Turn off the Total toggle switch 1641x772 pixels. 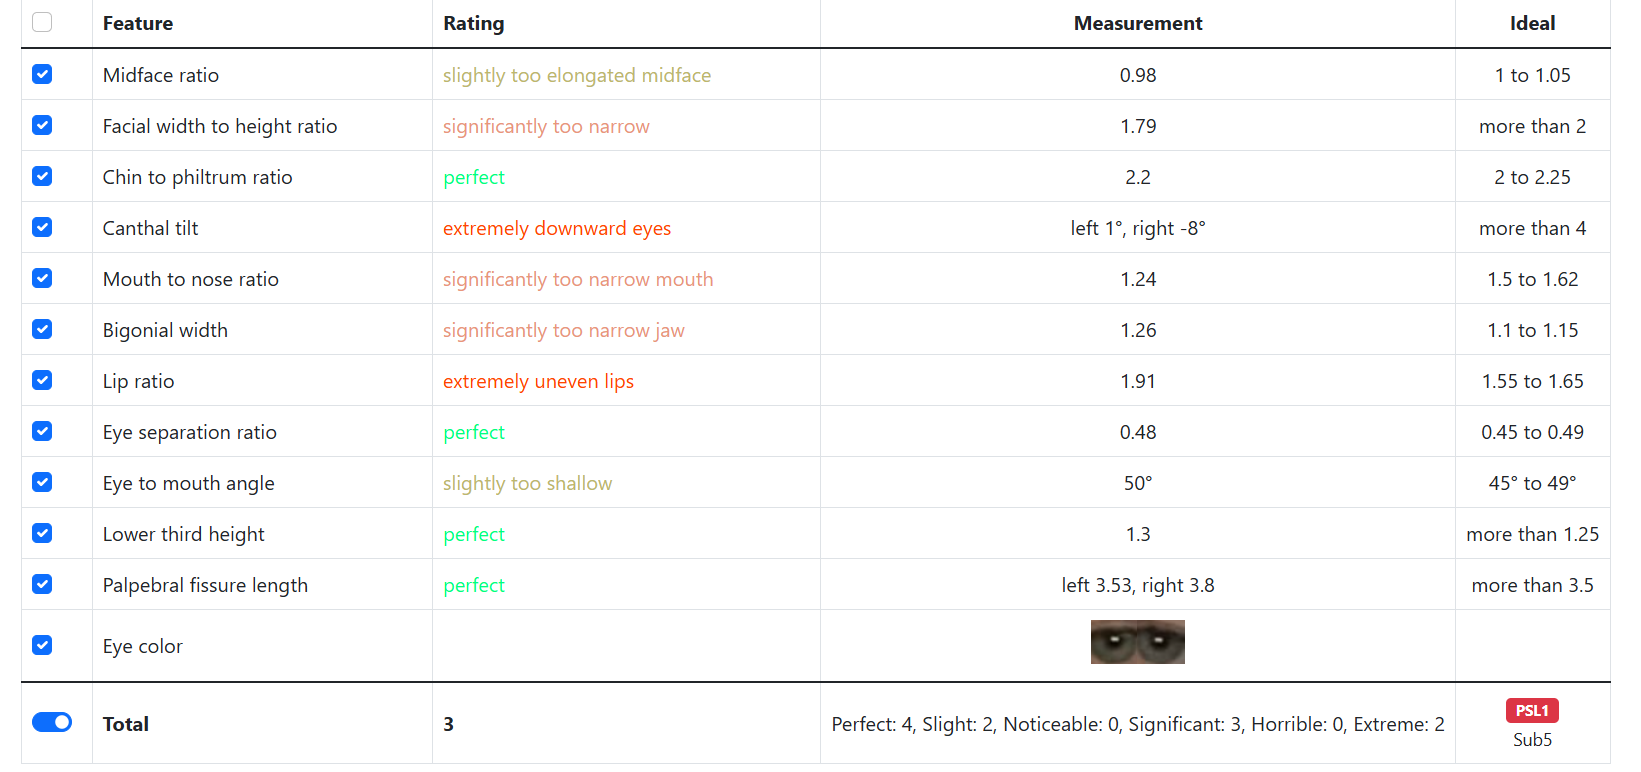52,722
